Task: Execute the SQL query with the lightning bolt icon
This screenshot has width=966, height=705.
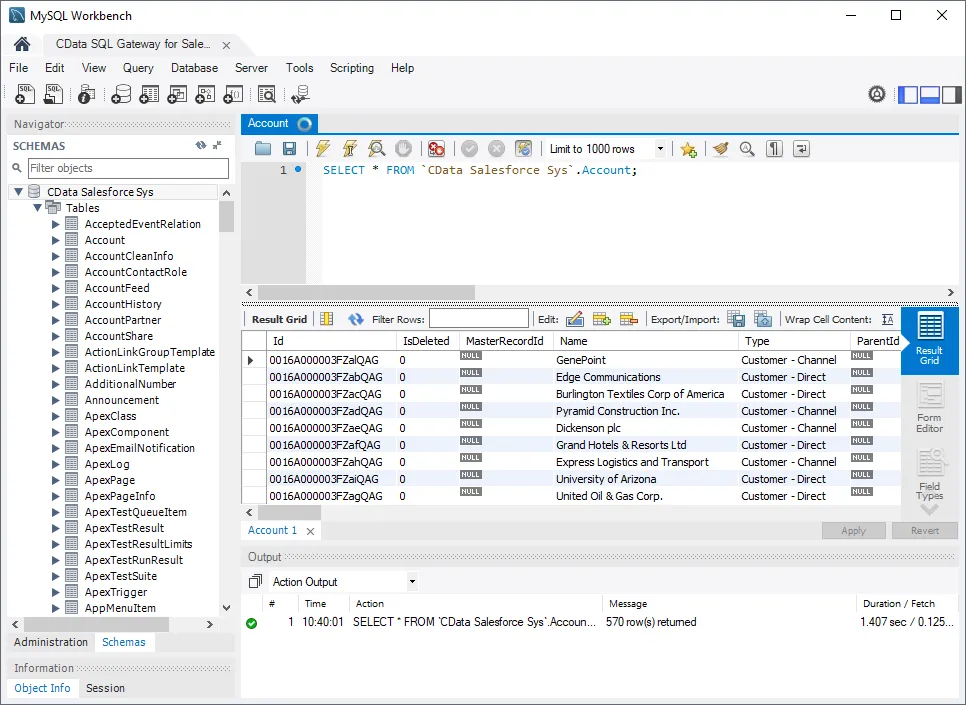Action: pos(322,148)
